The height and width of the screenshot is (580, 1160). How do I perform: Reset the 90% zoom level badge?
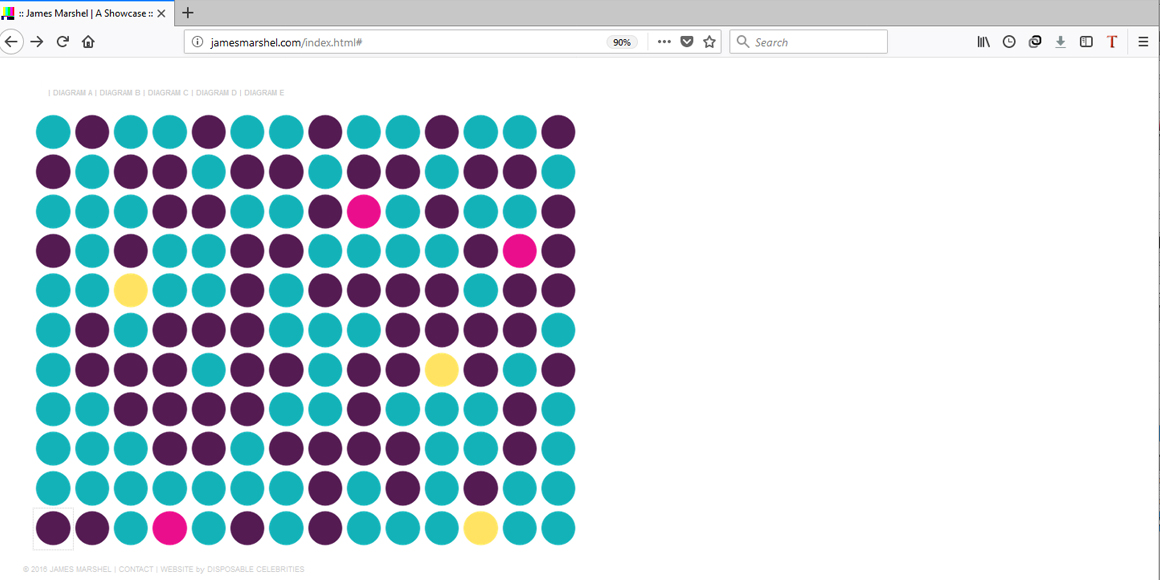click(622, 42)
